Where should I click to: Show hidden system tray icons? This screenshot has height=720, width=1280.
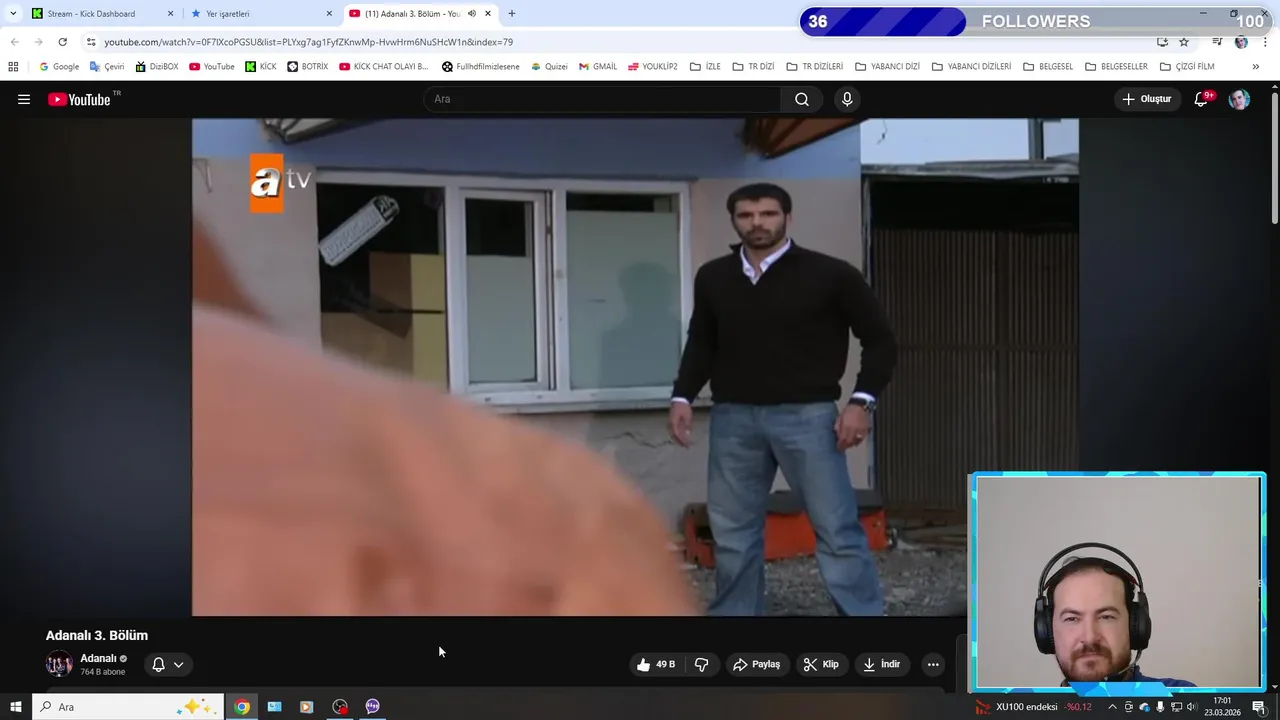(x=1112, y=707)
